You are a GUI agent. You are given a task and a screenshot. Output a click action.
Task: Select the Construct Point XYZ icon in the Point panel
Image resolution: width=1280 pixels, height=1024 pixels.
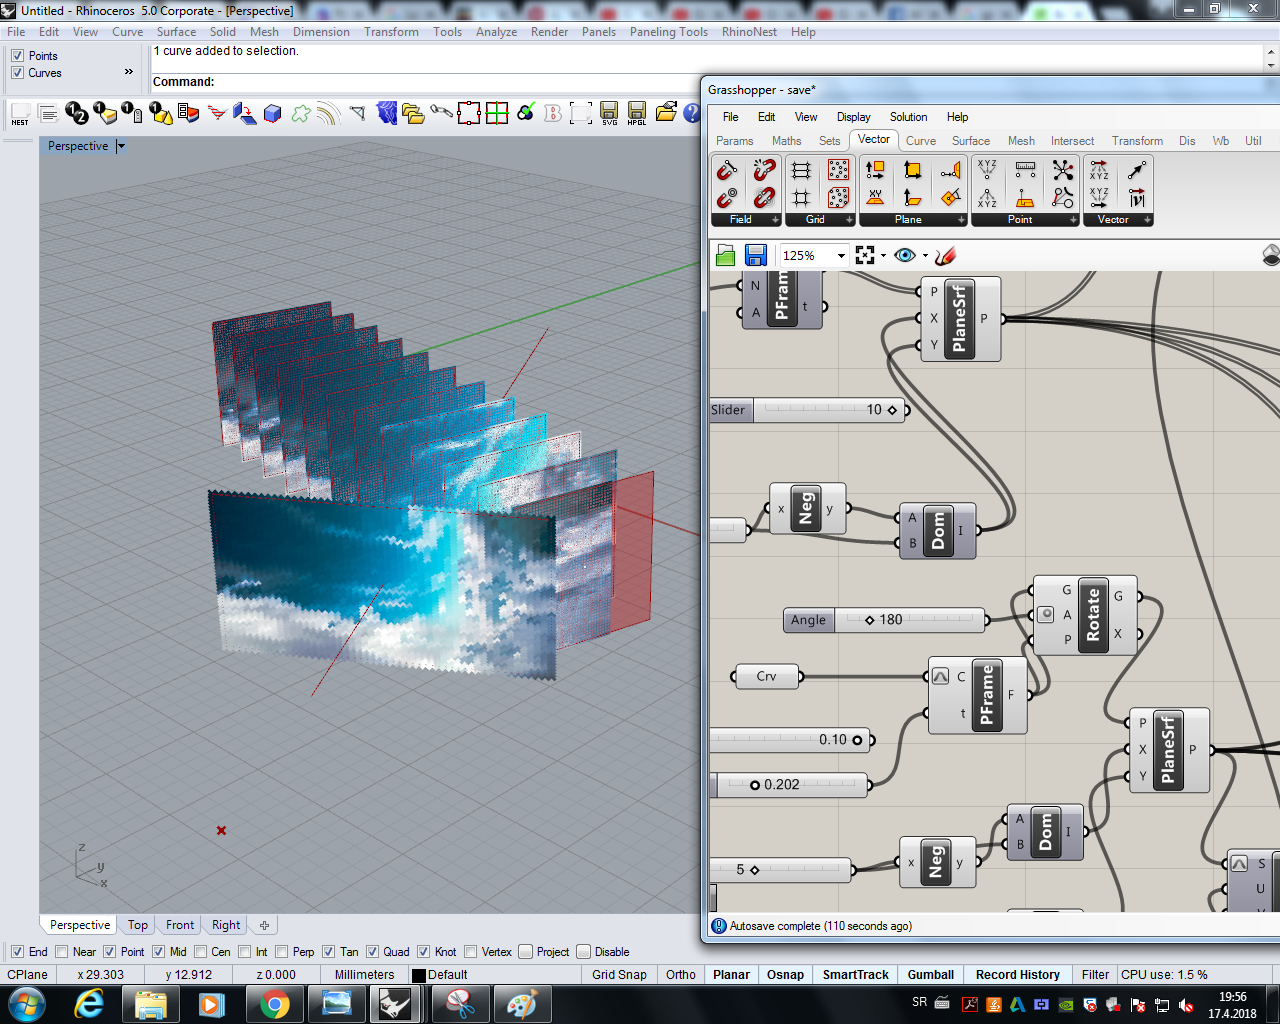point(987,170)
